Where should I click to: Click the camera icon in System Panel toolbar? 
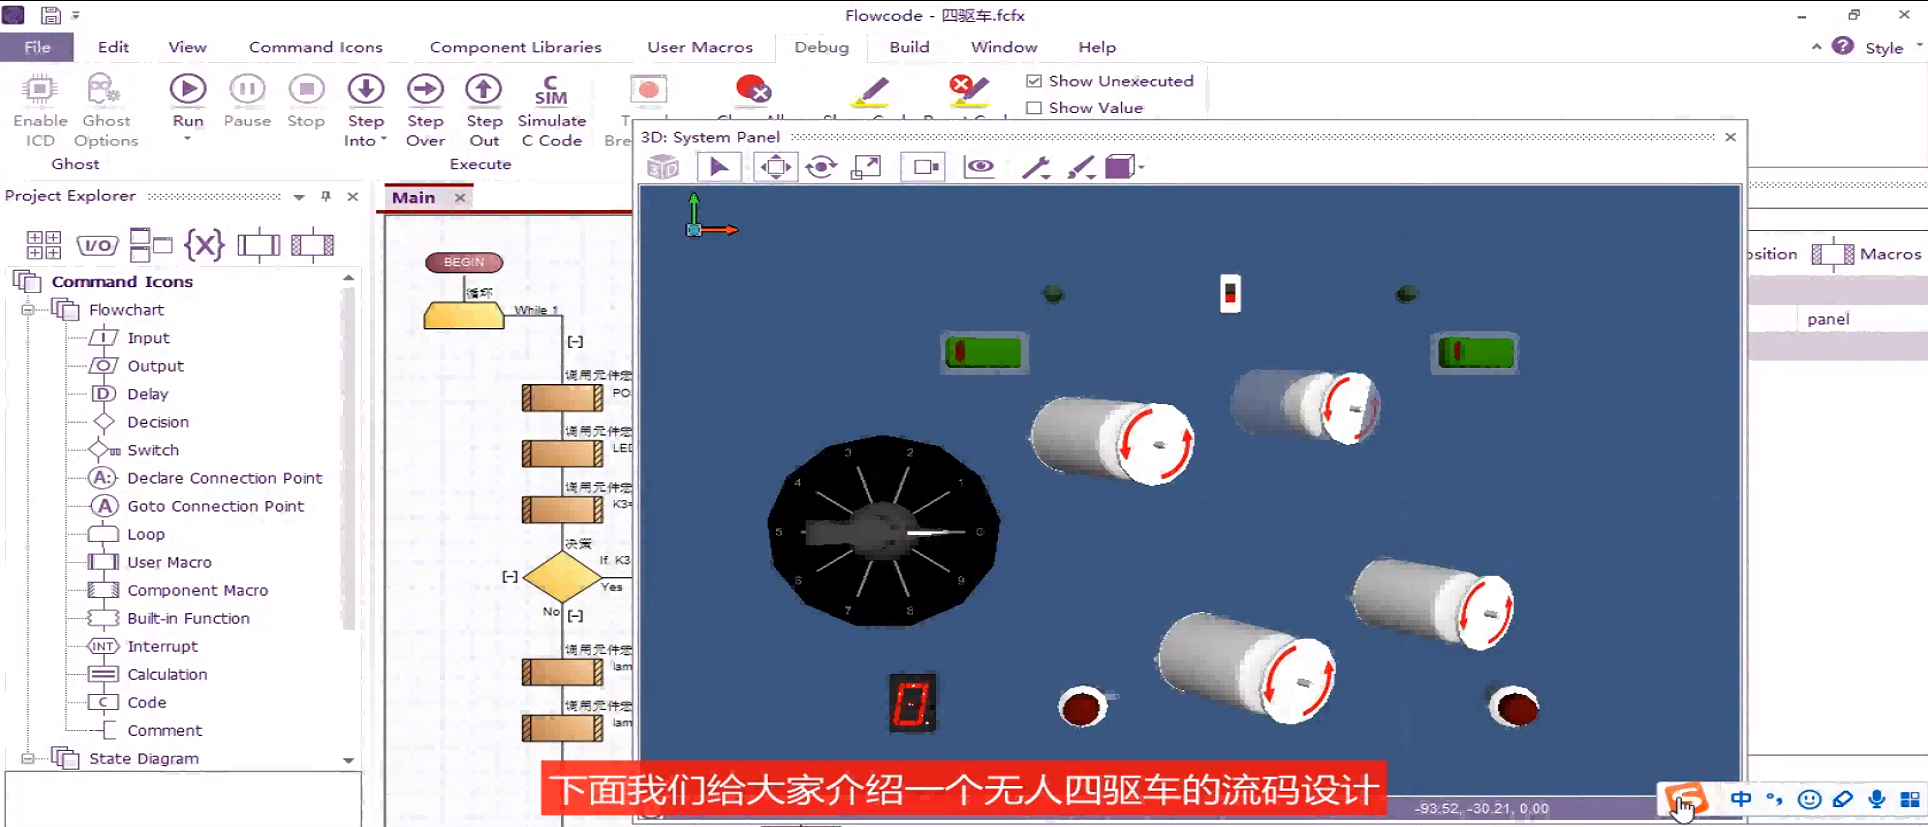click(x=923, y=167)
